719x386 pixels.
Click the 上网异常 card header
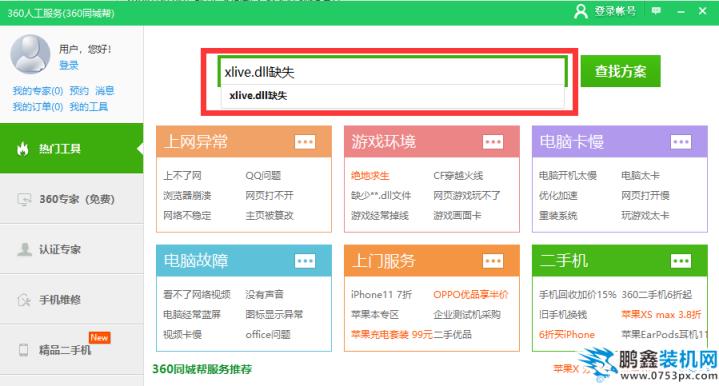243,142
